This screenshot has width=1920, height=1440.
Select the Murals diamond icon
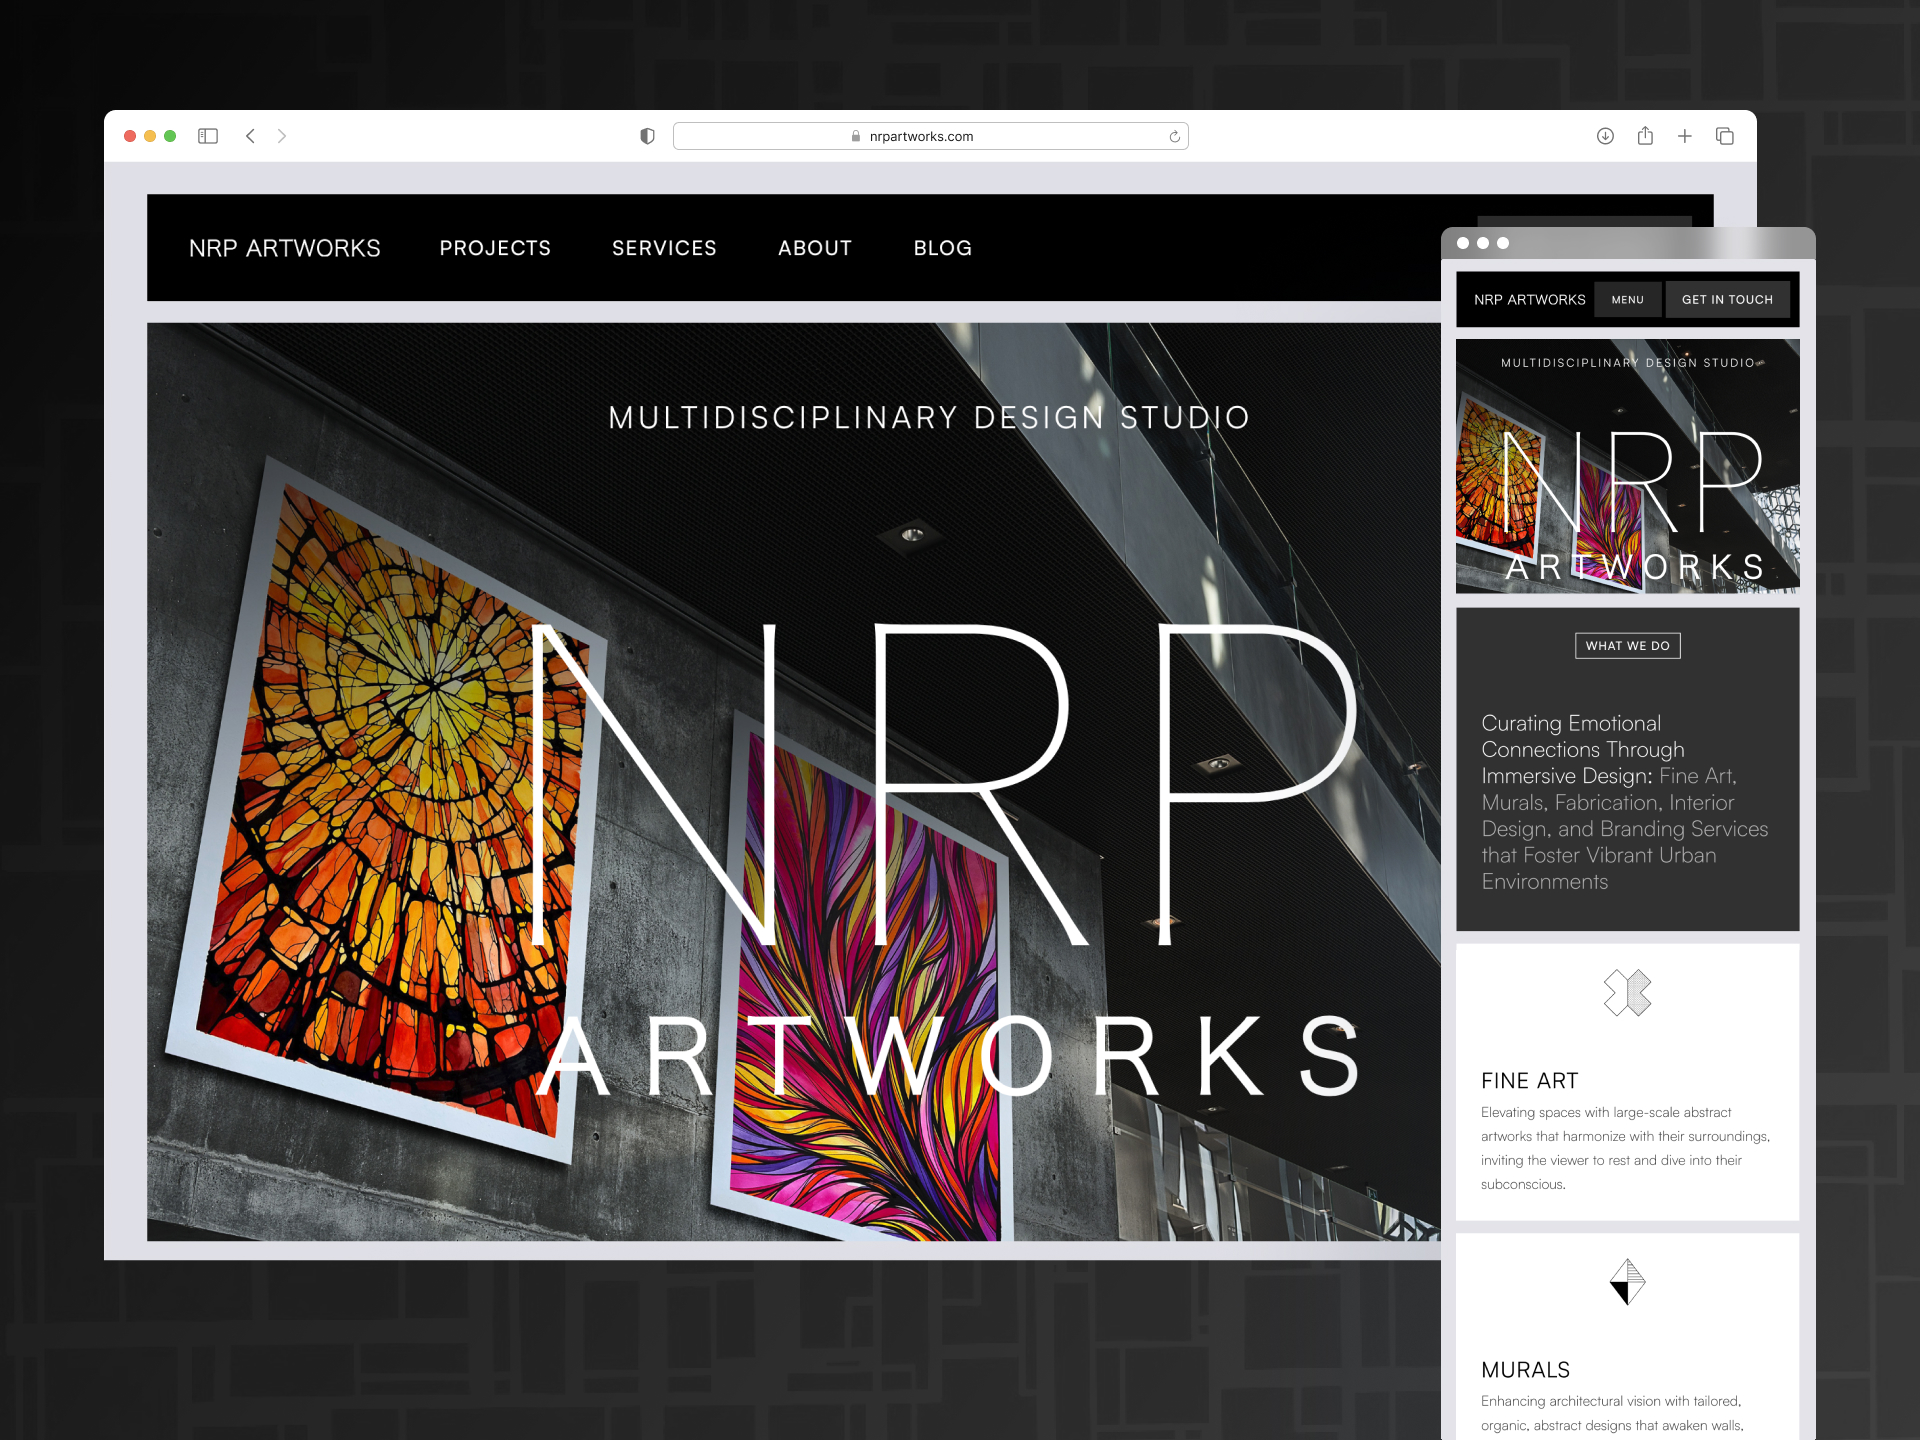tap(1628, 1283)
